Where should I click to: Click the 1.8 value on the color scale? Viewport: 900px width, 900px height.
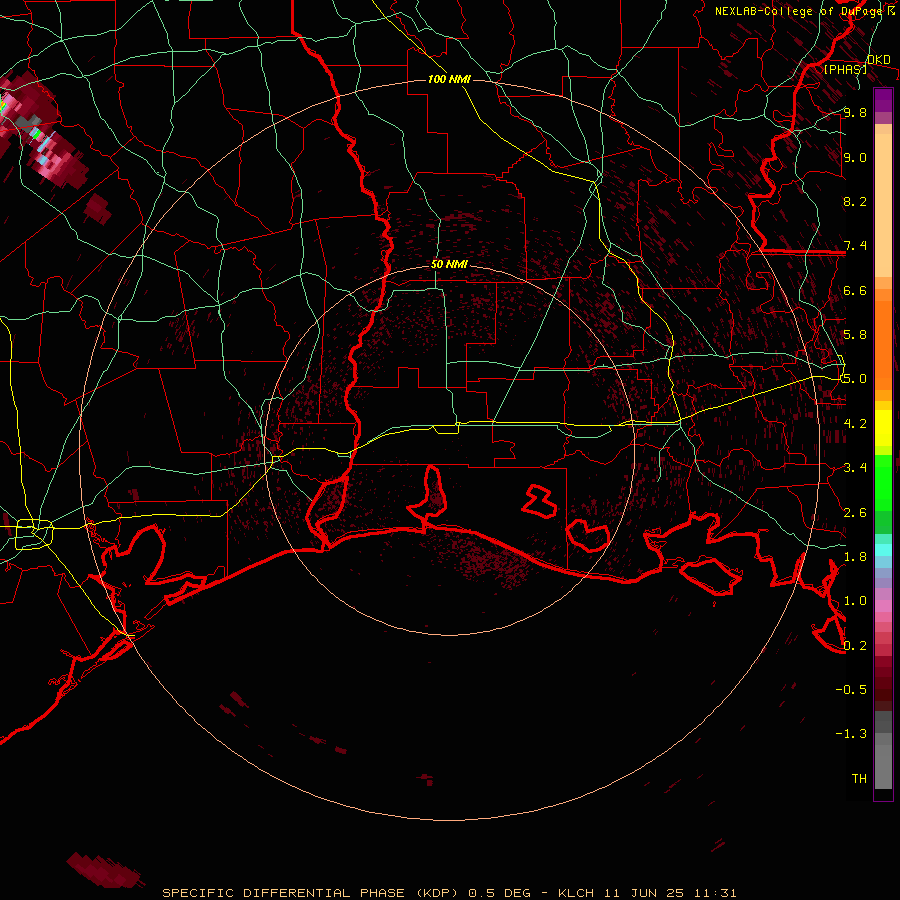coord(855,556)
